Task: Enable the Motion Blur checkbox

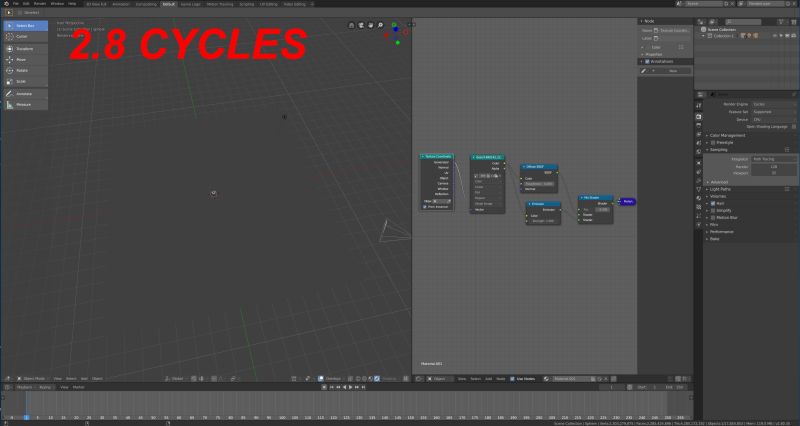Action: [713, 217]
